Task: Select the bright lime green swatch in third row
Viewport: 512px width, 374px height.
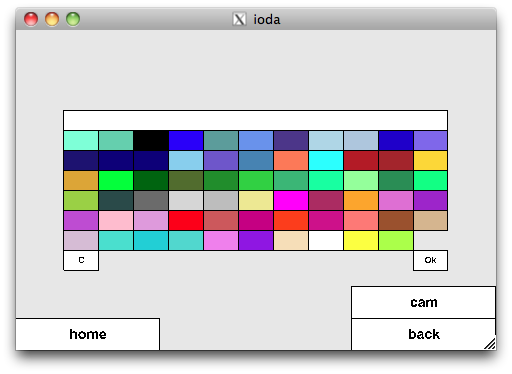Action: tap(116, 181)
